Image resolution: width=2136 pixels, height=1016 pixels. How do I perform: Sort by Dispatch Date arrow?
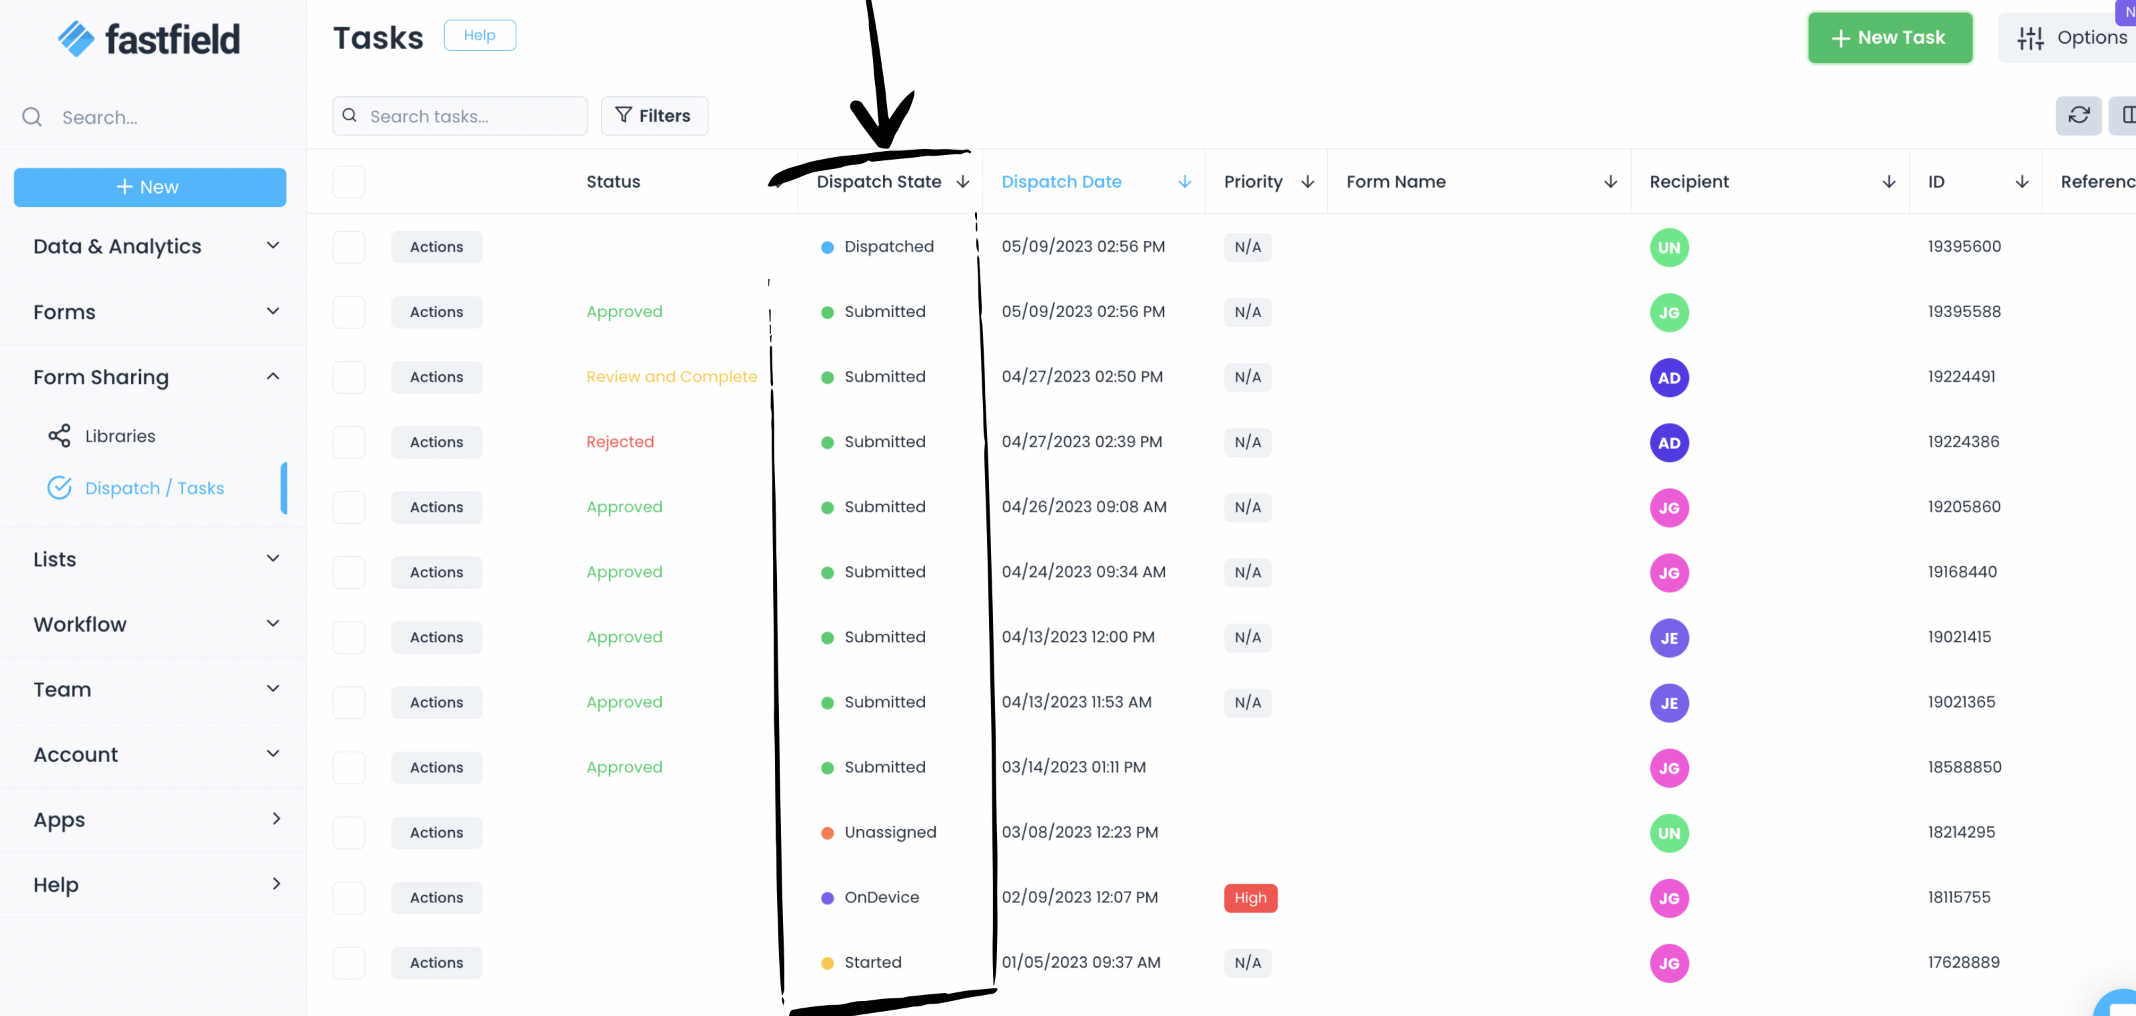tap(1184, 182)
